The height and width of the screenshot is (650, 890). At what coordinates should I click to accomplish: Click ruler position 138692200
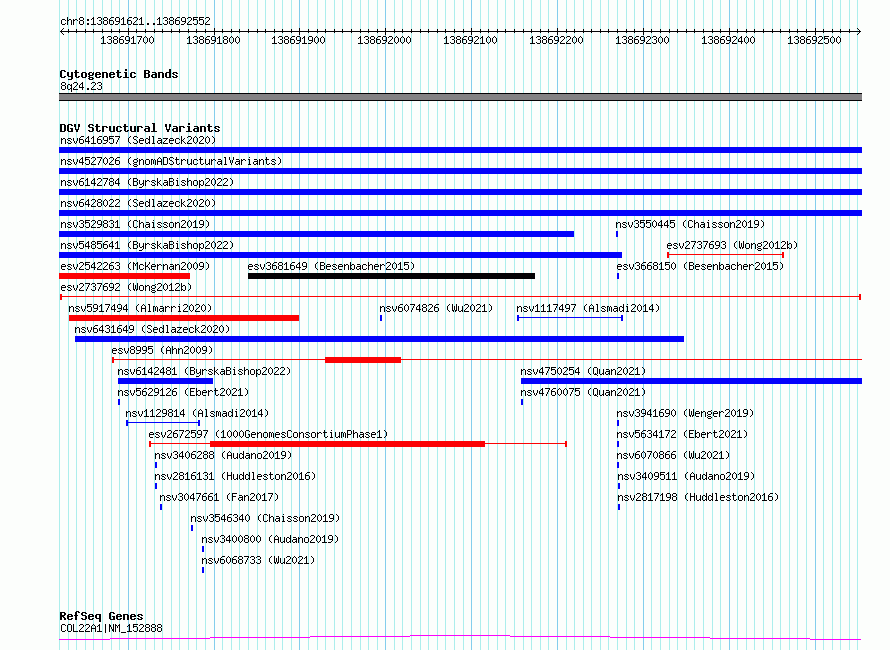click(556, 40)
